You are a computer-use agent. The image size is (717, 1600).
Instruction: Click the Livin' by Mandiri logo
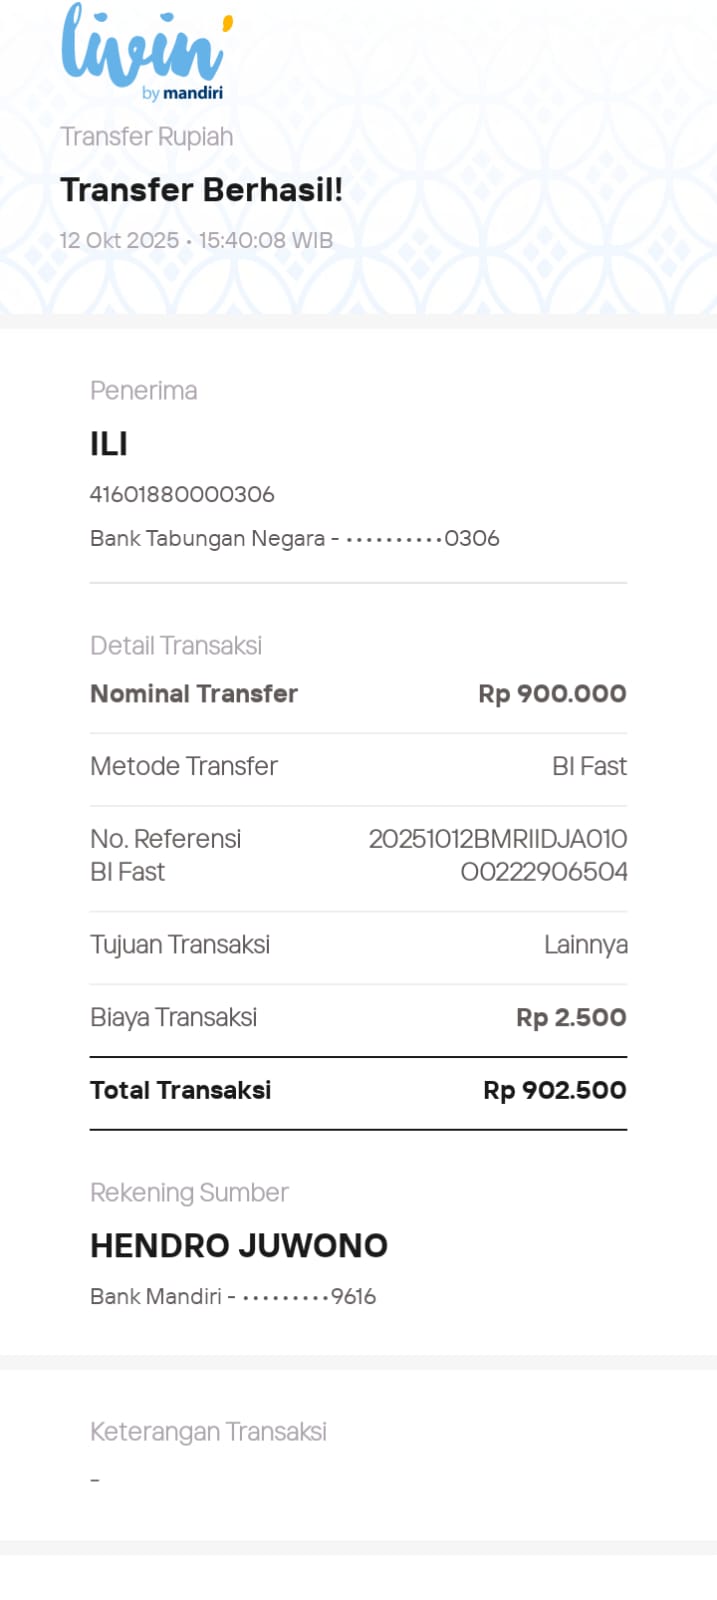click(146, 52)
